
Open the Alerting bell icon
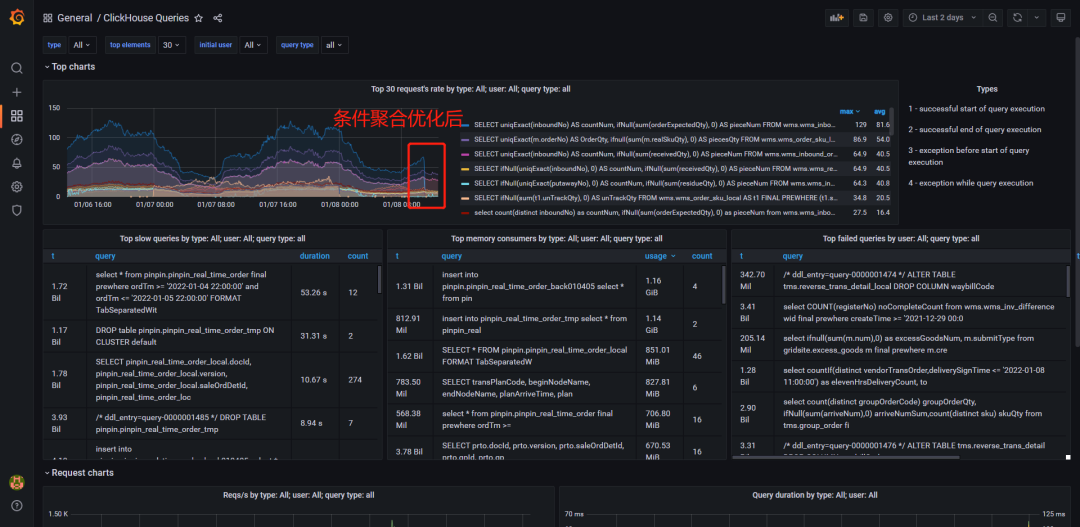(17, 163)
